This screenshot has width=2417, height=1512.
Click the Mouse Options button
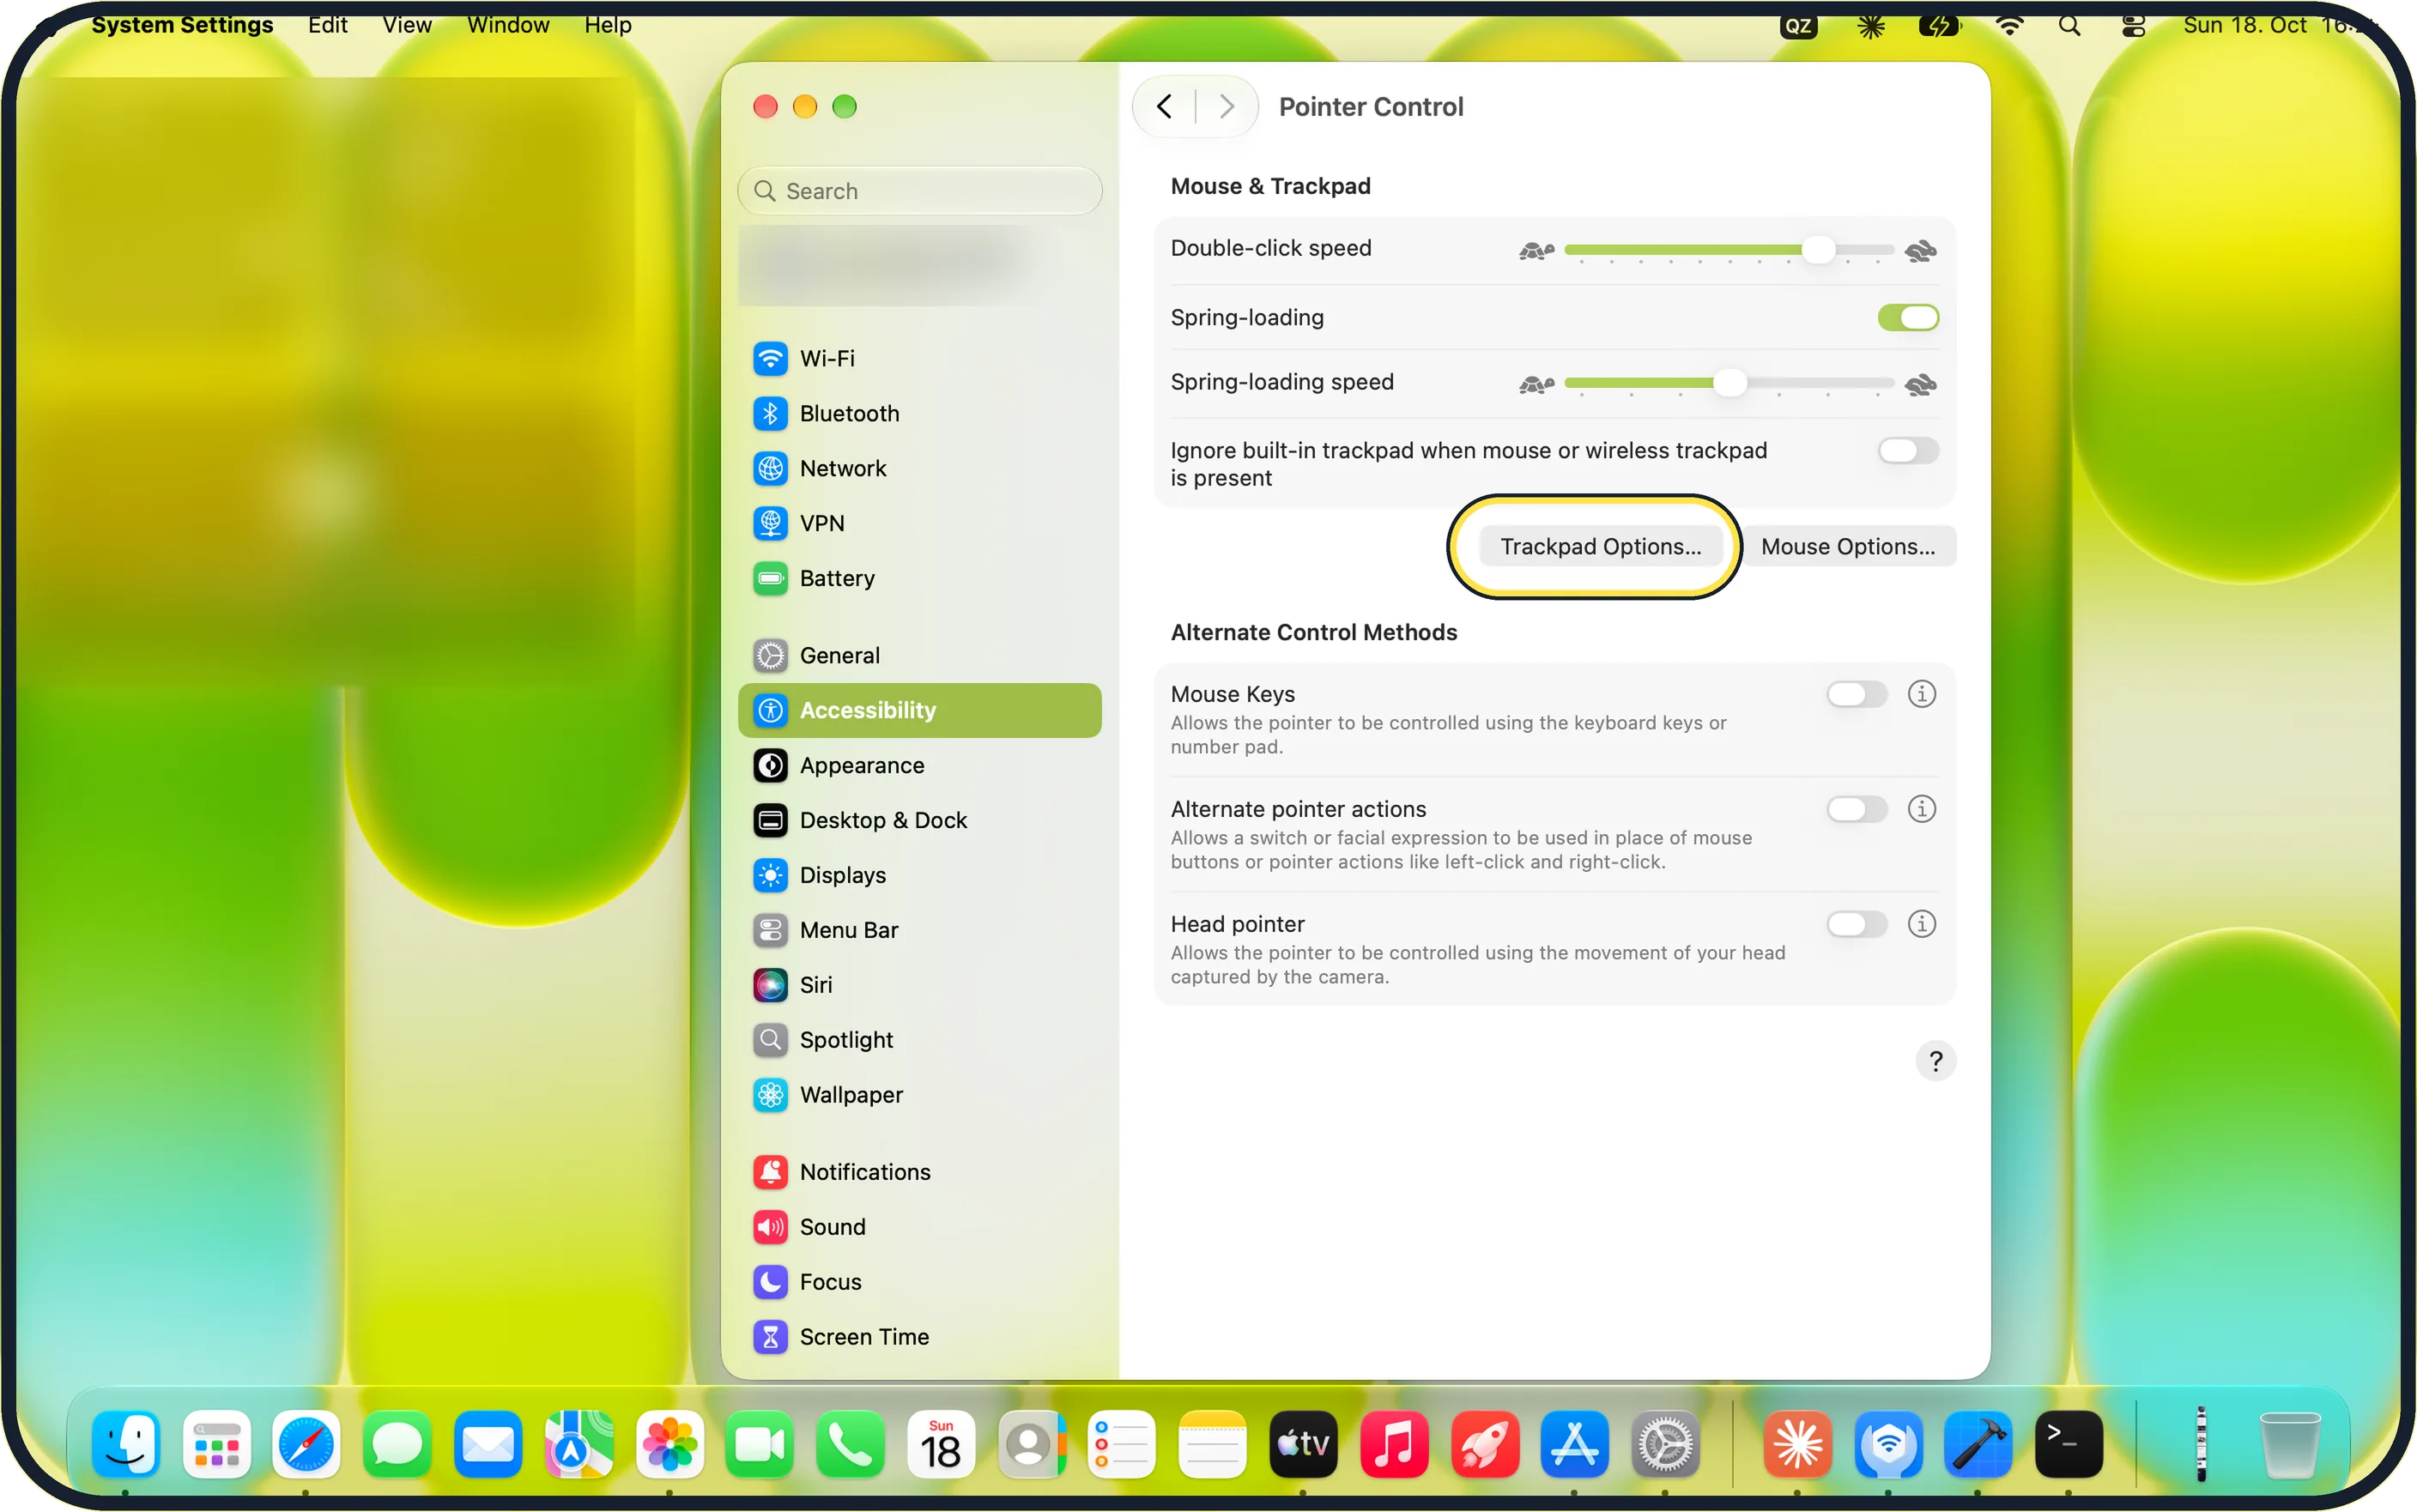coord(1847,546)
